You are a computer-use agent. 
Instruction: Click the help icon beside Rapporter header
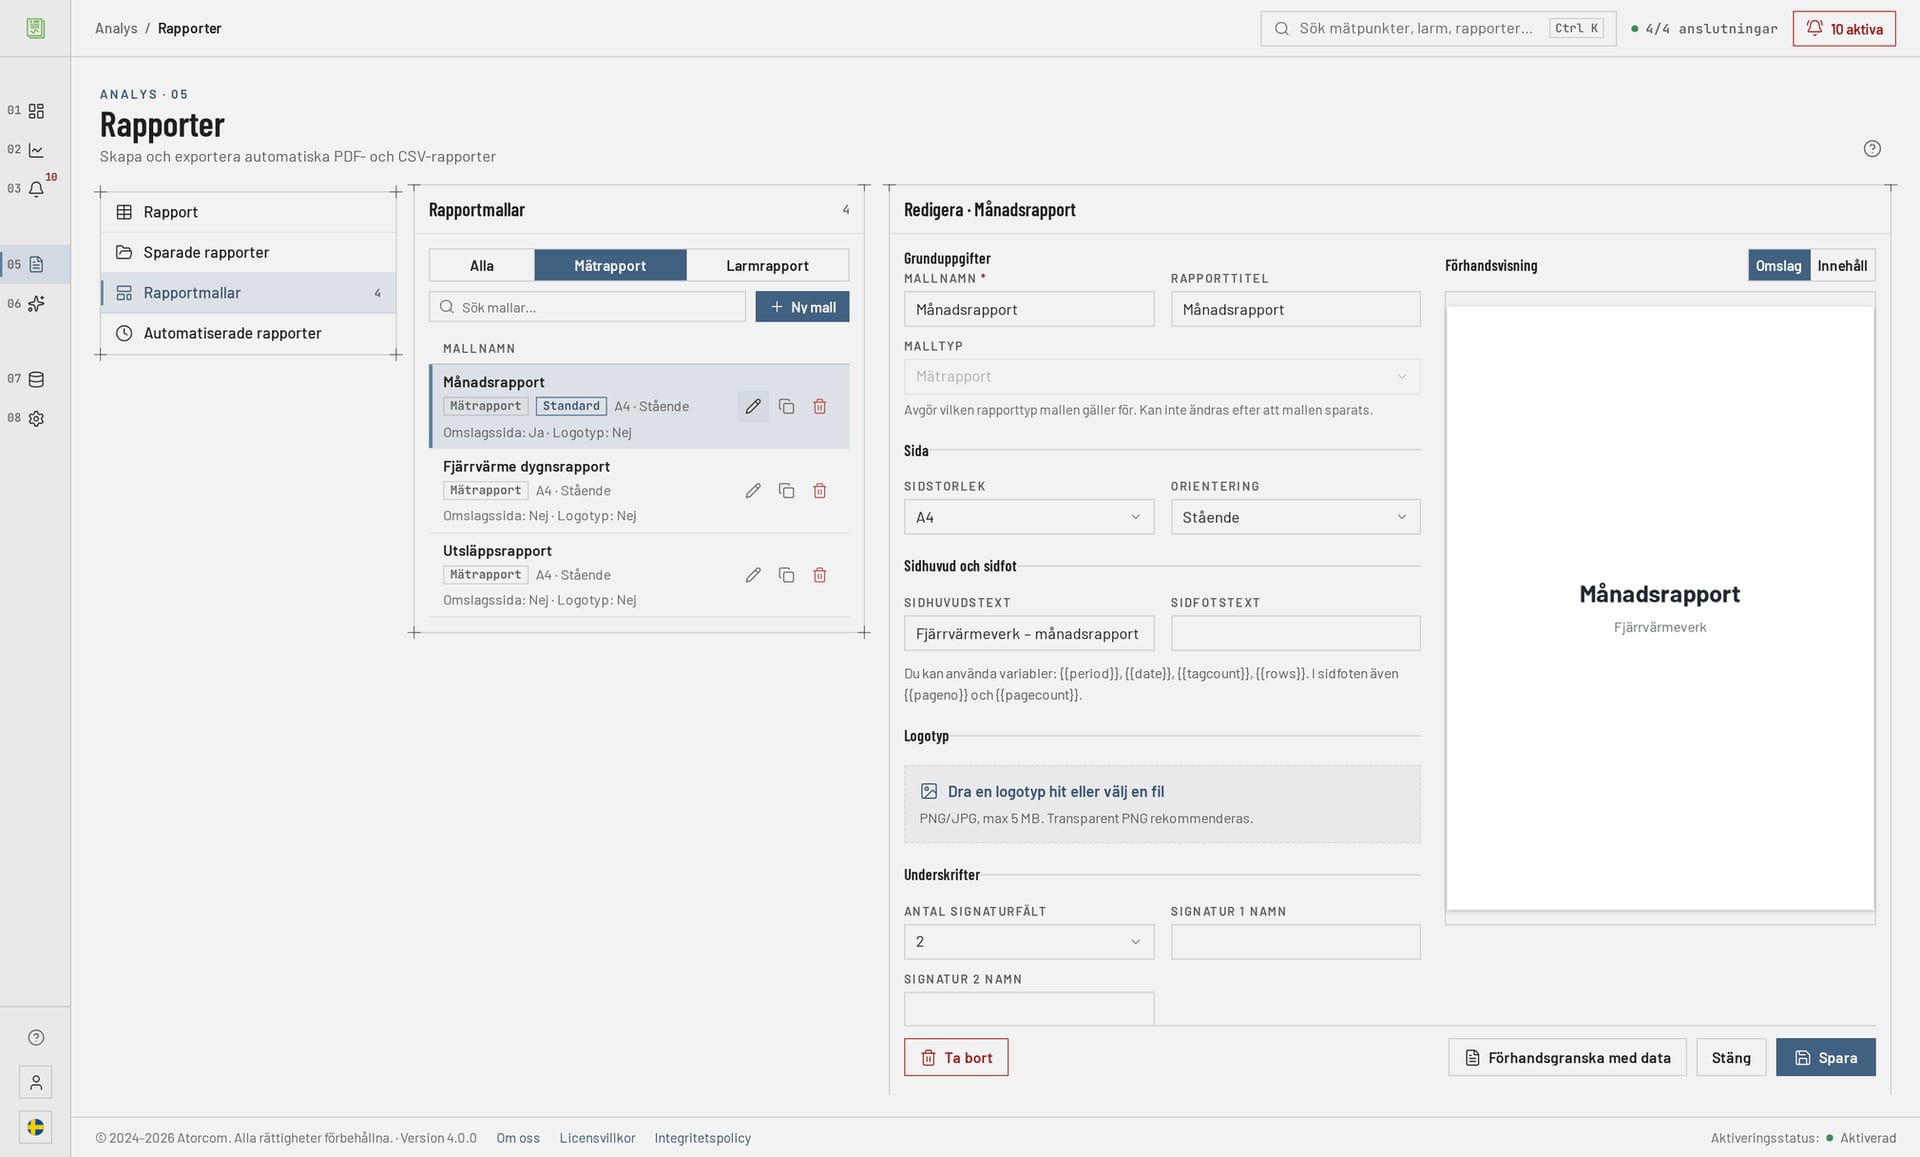point(1872,149)
